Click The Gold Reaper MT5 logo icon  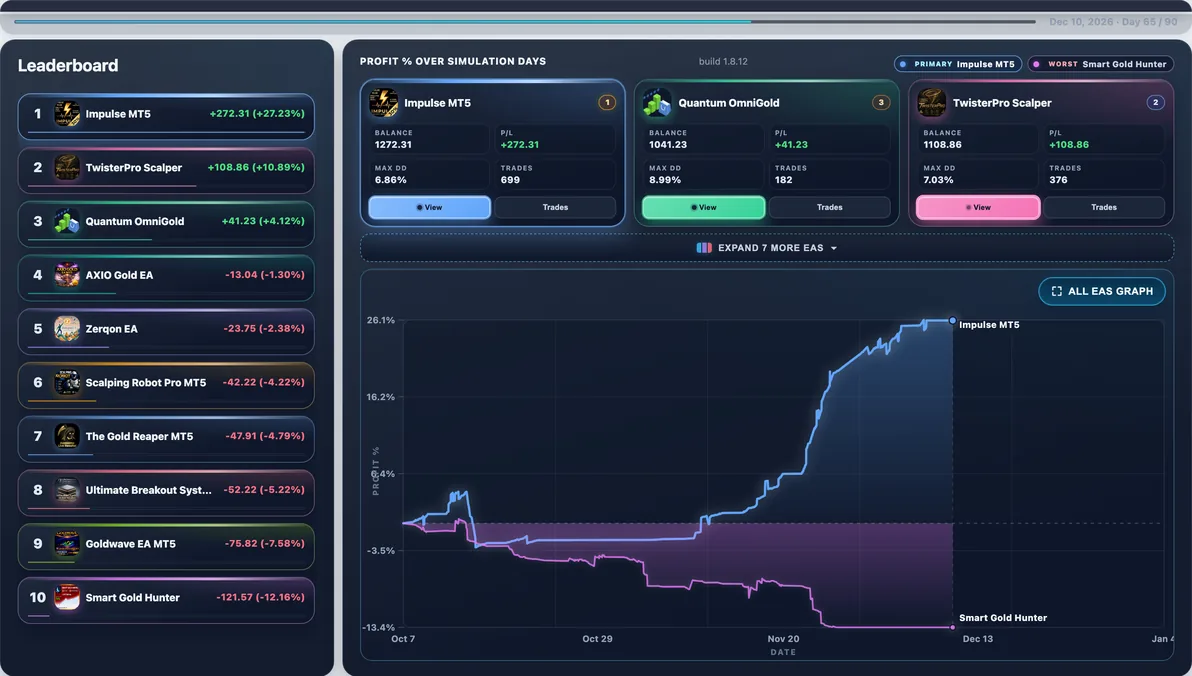[x=67, y=436]
